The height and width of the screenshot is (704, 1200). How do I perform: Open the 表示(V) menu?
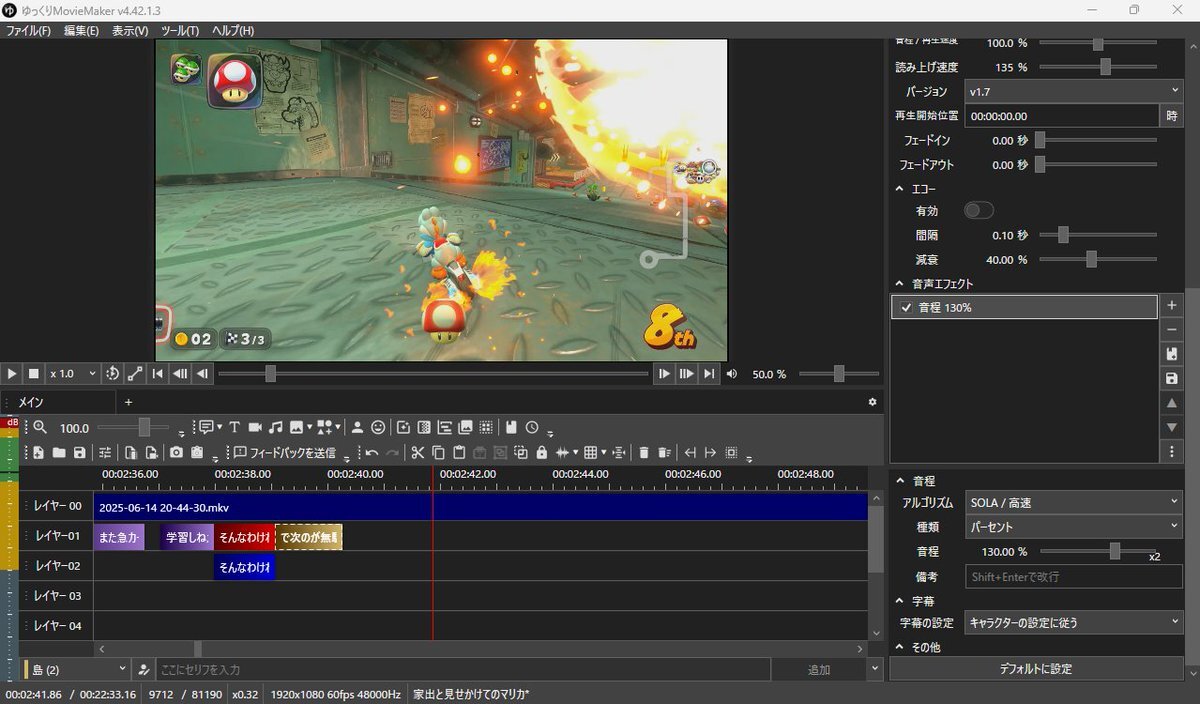click(x=130, y=31)
